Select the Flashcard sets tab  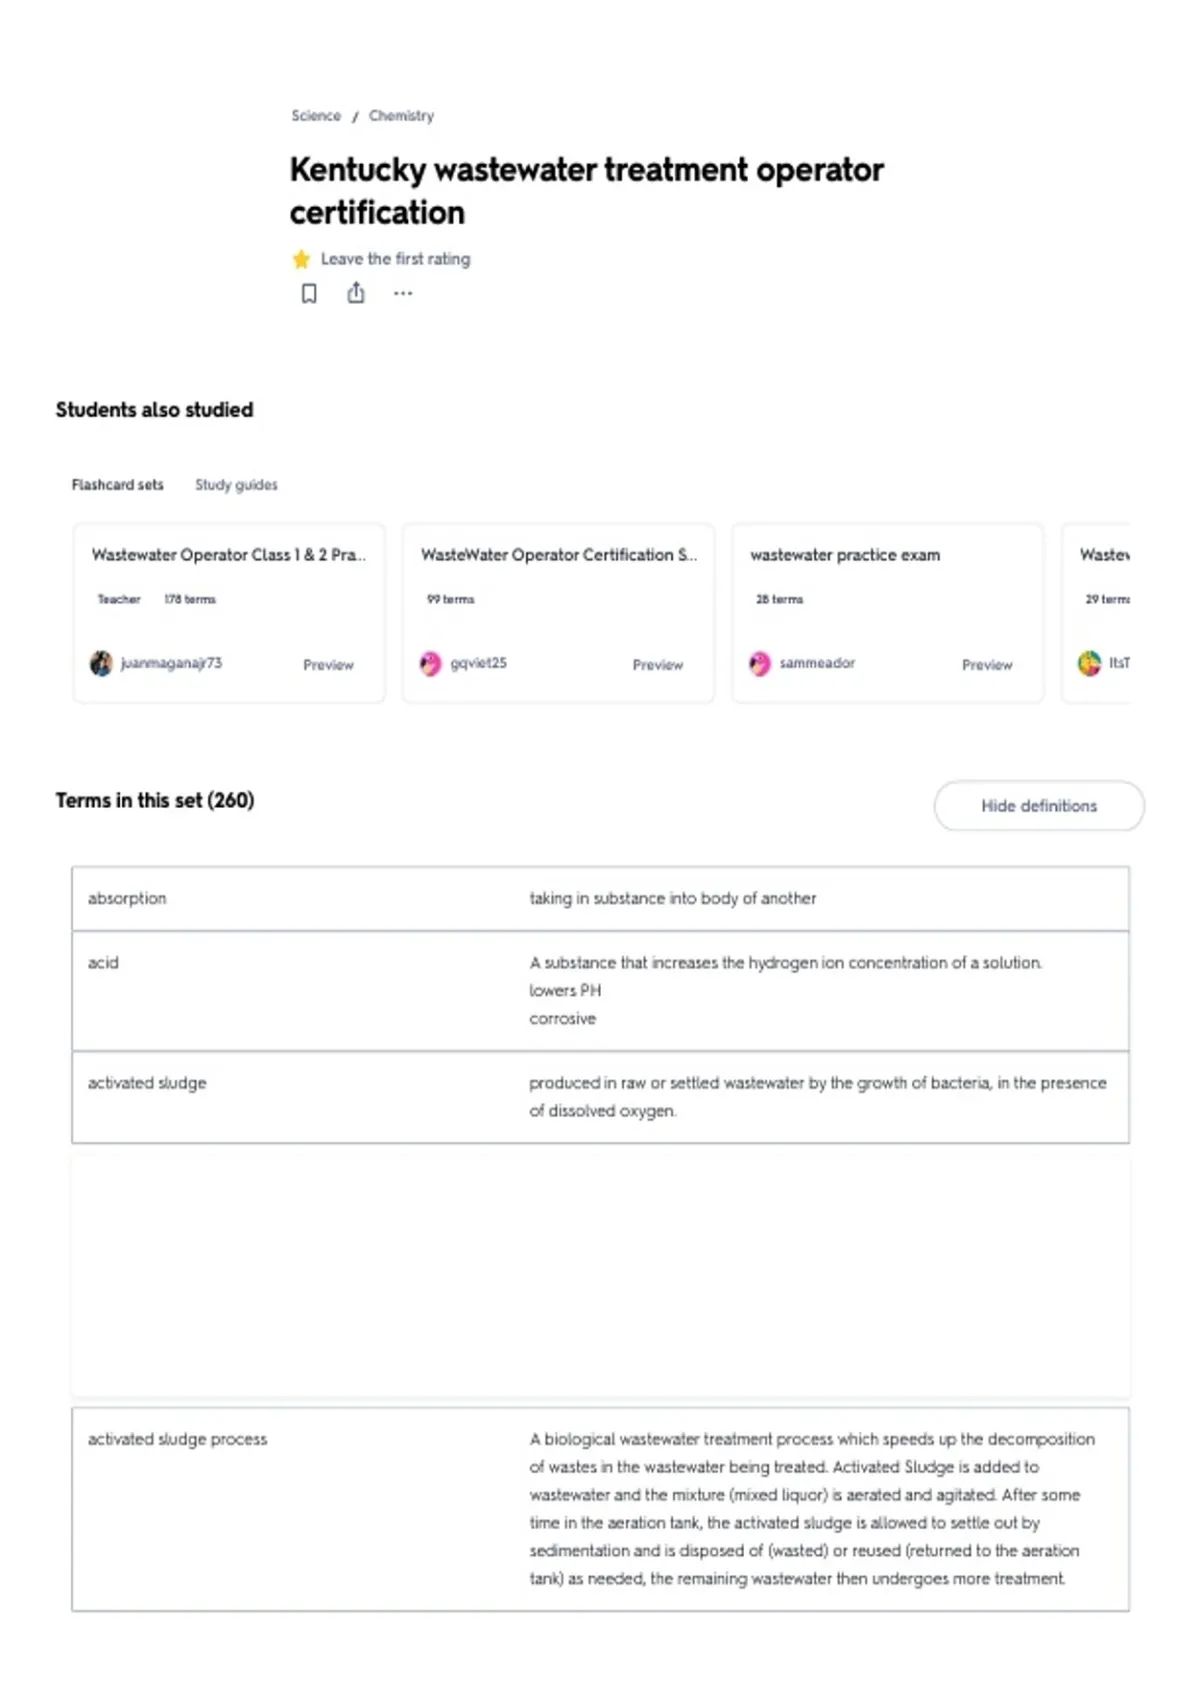117,484
